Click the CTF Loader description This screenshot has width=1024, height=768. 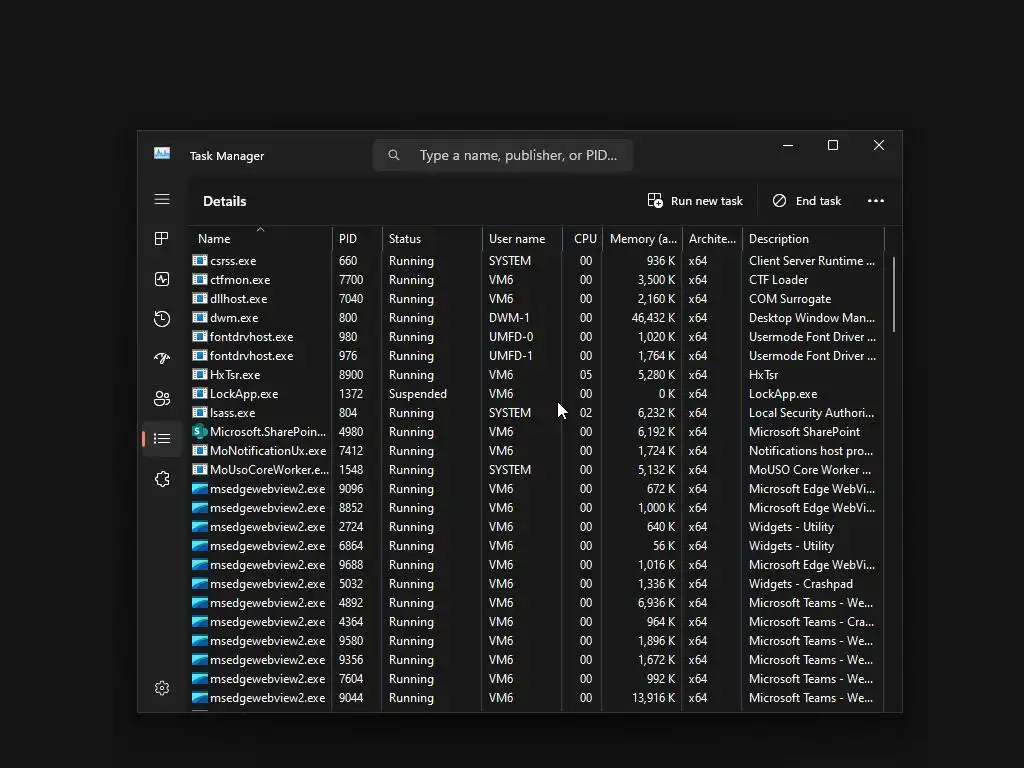tap(778, 280)
